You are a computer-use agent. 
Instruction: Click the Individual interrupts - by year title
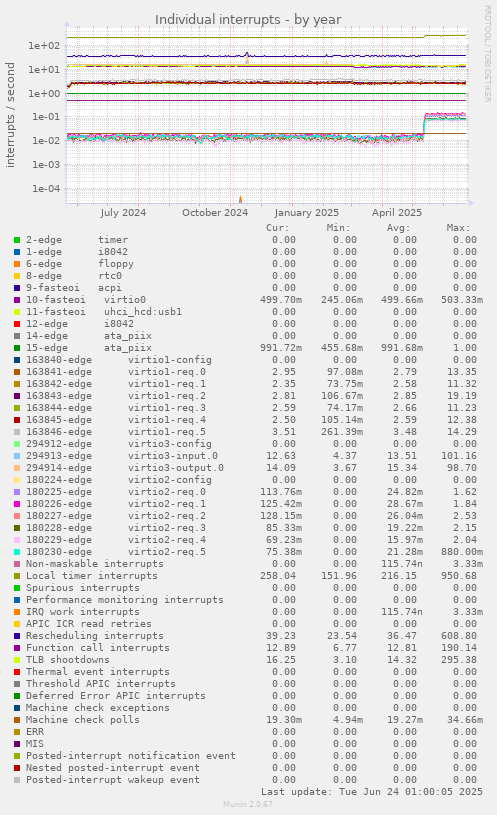click(248, 20)
